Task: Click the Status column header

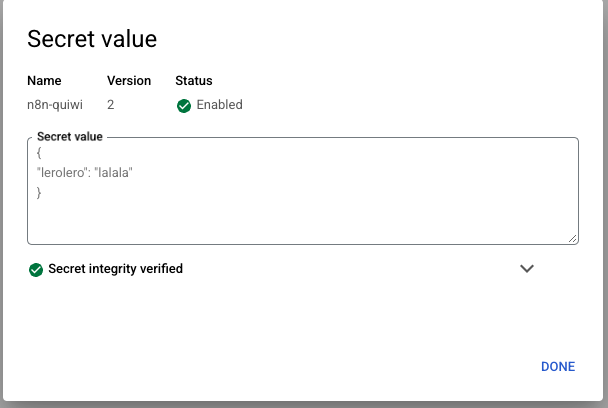Action: point(194,81)
